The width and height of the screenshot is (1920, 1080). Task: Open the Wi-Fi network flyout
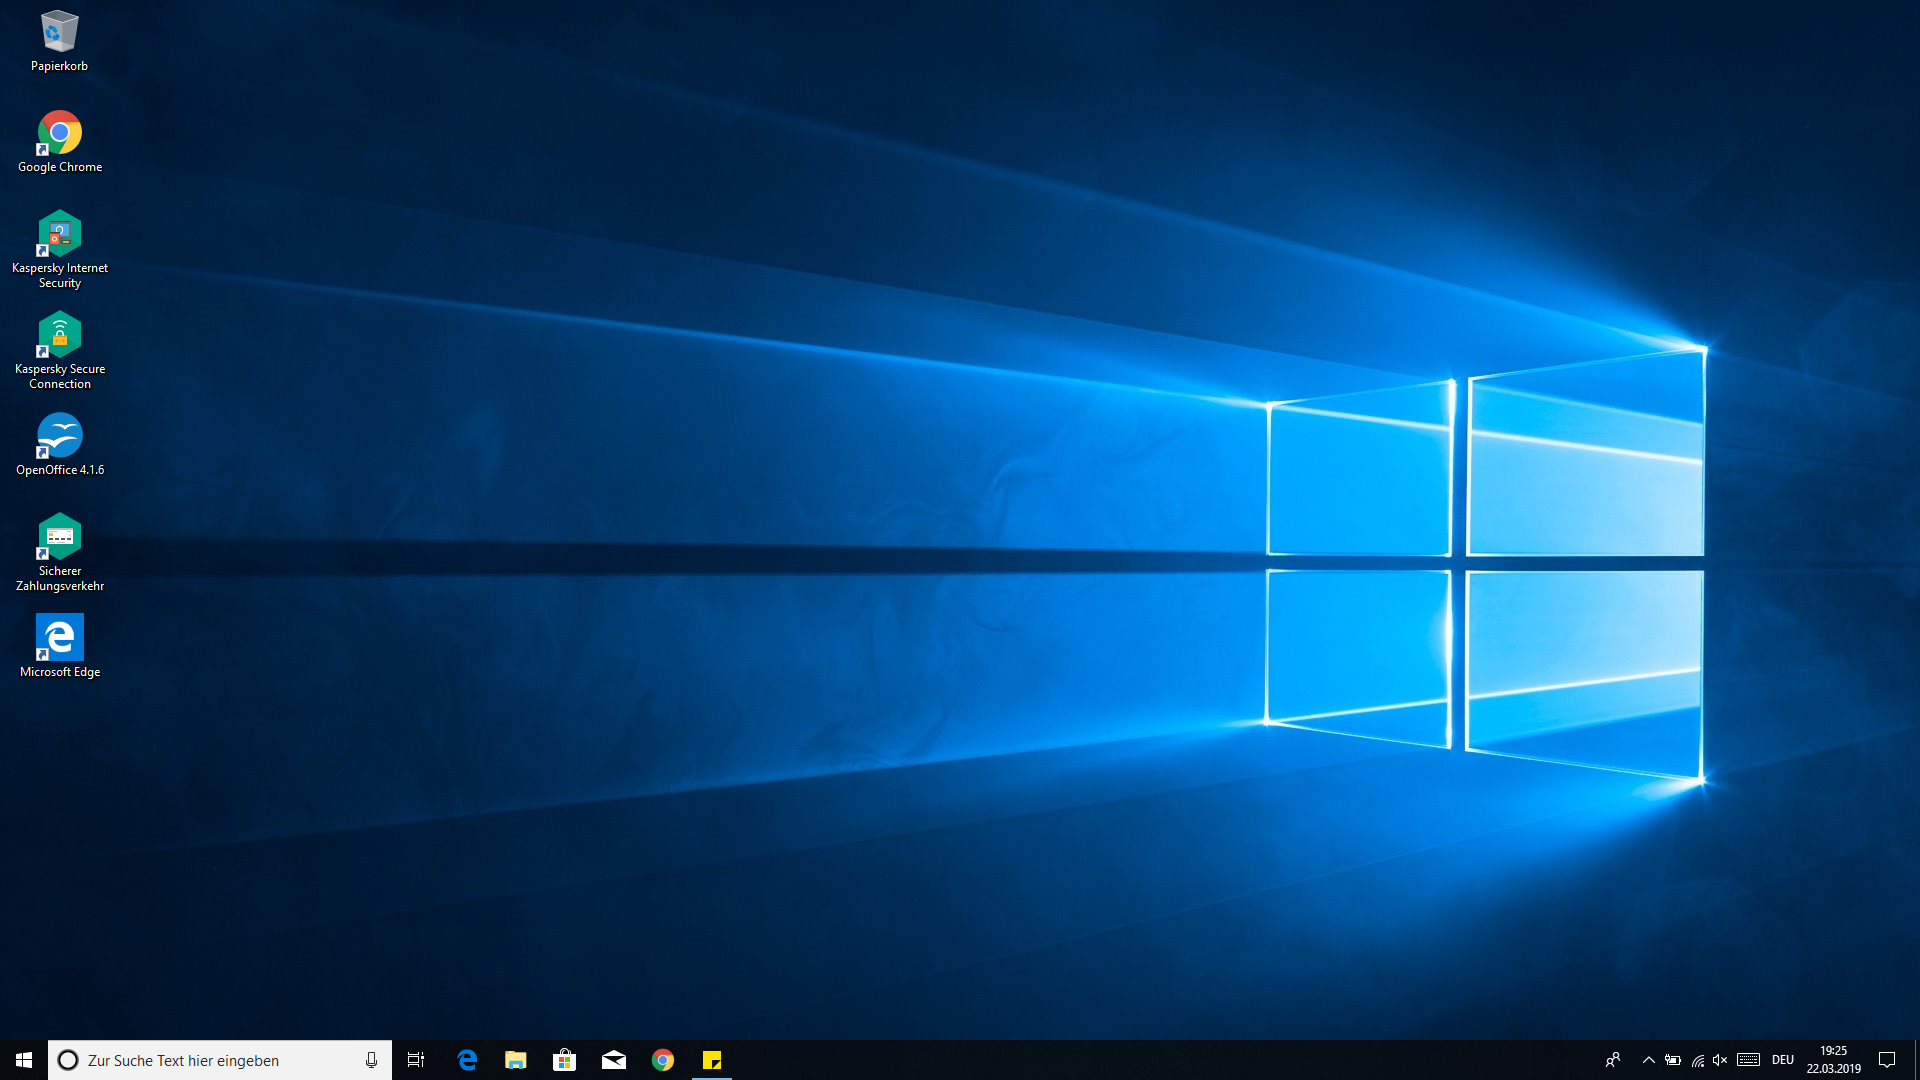point(1697,1060)
